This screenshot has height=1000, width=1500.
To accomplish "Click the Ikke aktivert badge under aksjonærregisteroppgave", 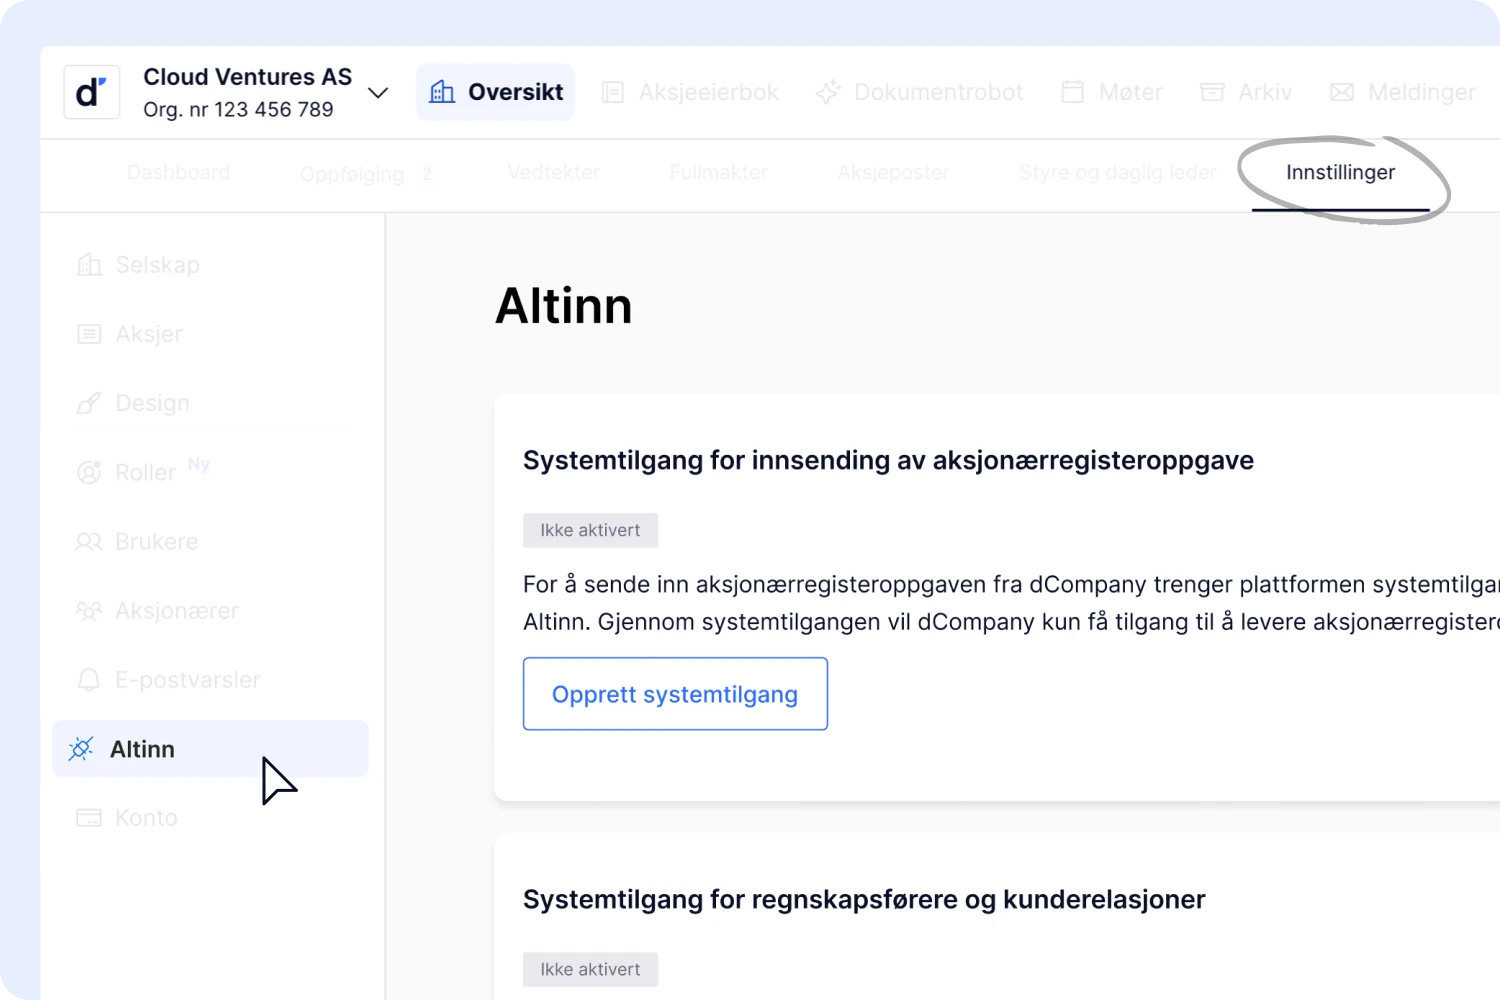I will click(590, 531).
